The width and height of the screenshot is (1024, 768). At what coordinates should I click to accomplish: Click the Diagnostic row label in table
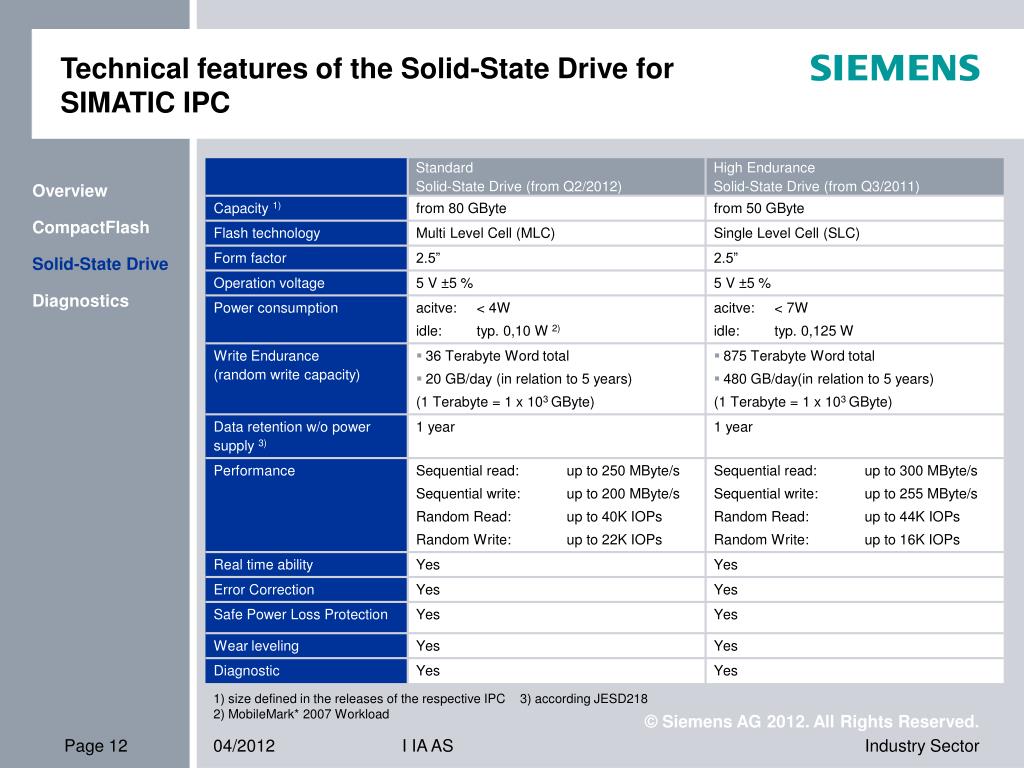click(x=306, y=671)
